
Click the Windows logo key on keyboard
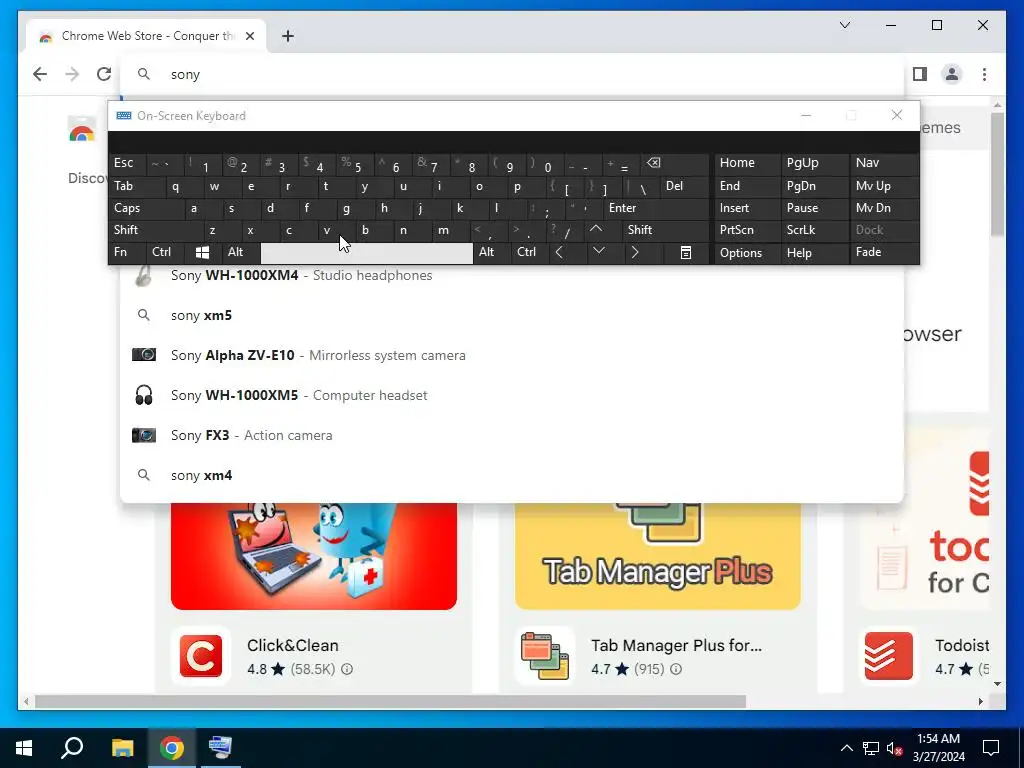(x=202, y=252)
